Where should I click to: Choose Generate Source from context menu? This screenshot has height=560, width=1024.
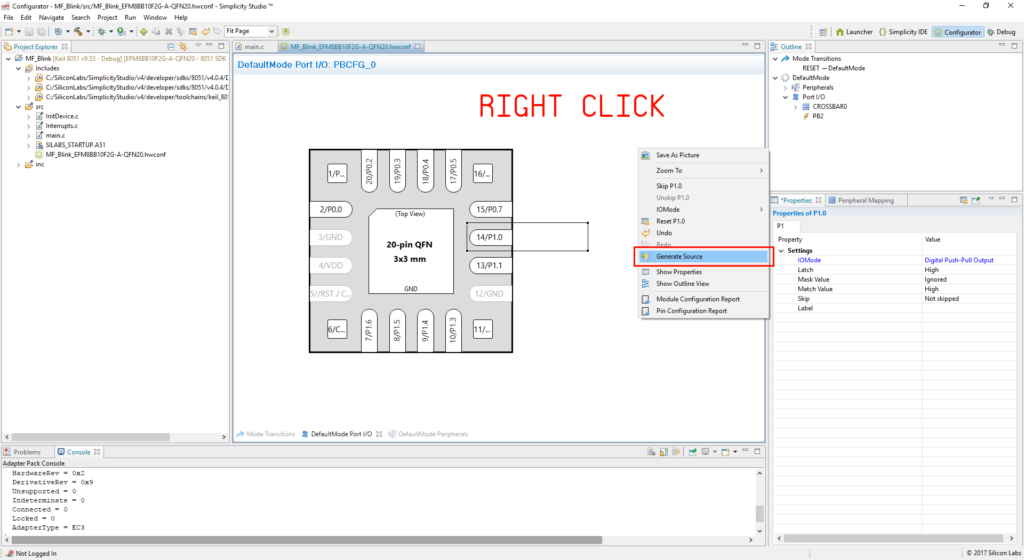pos(679,257)
